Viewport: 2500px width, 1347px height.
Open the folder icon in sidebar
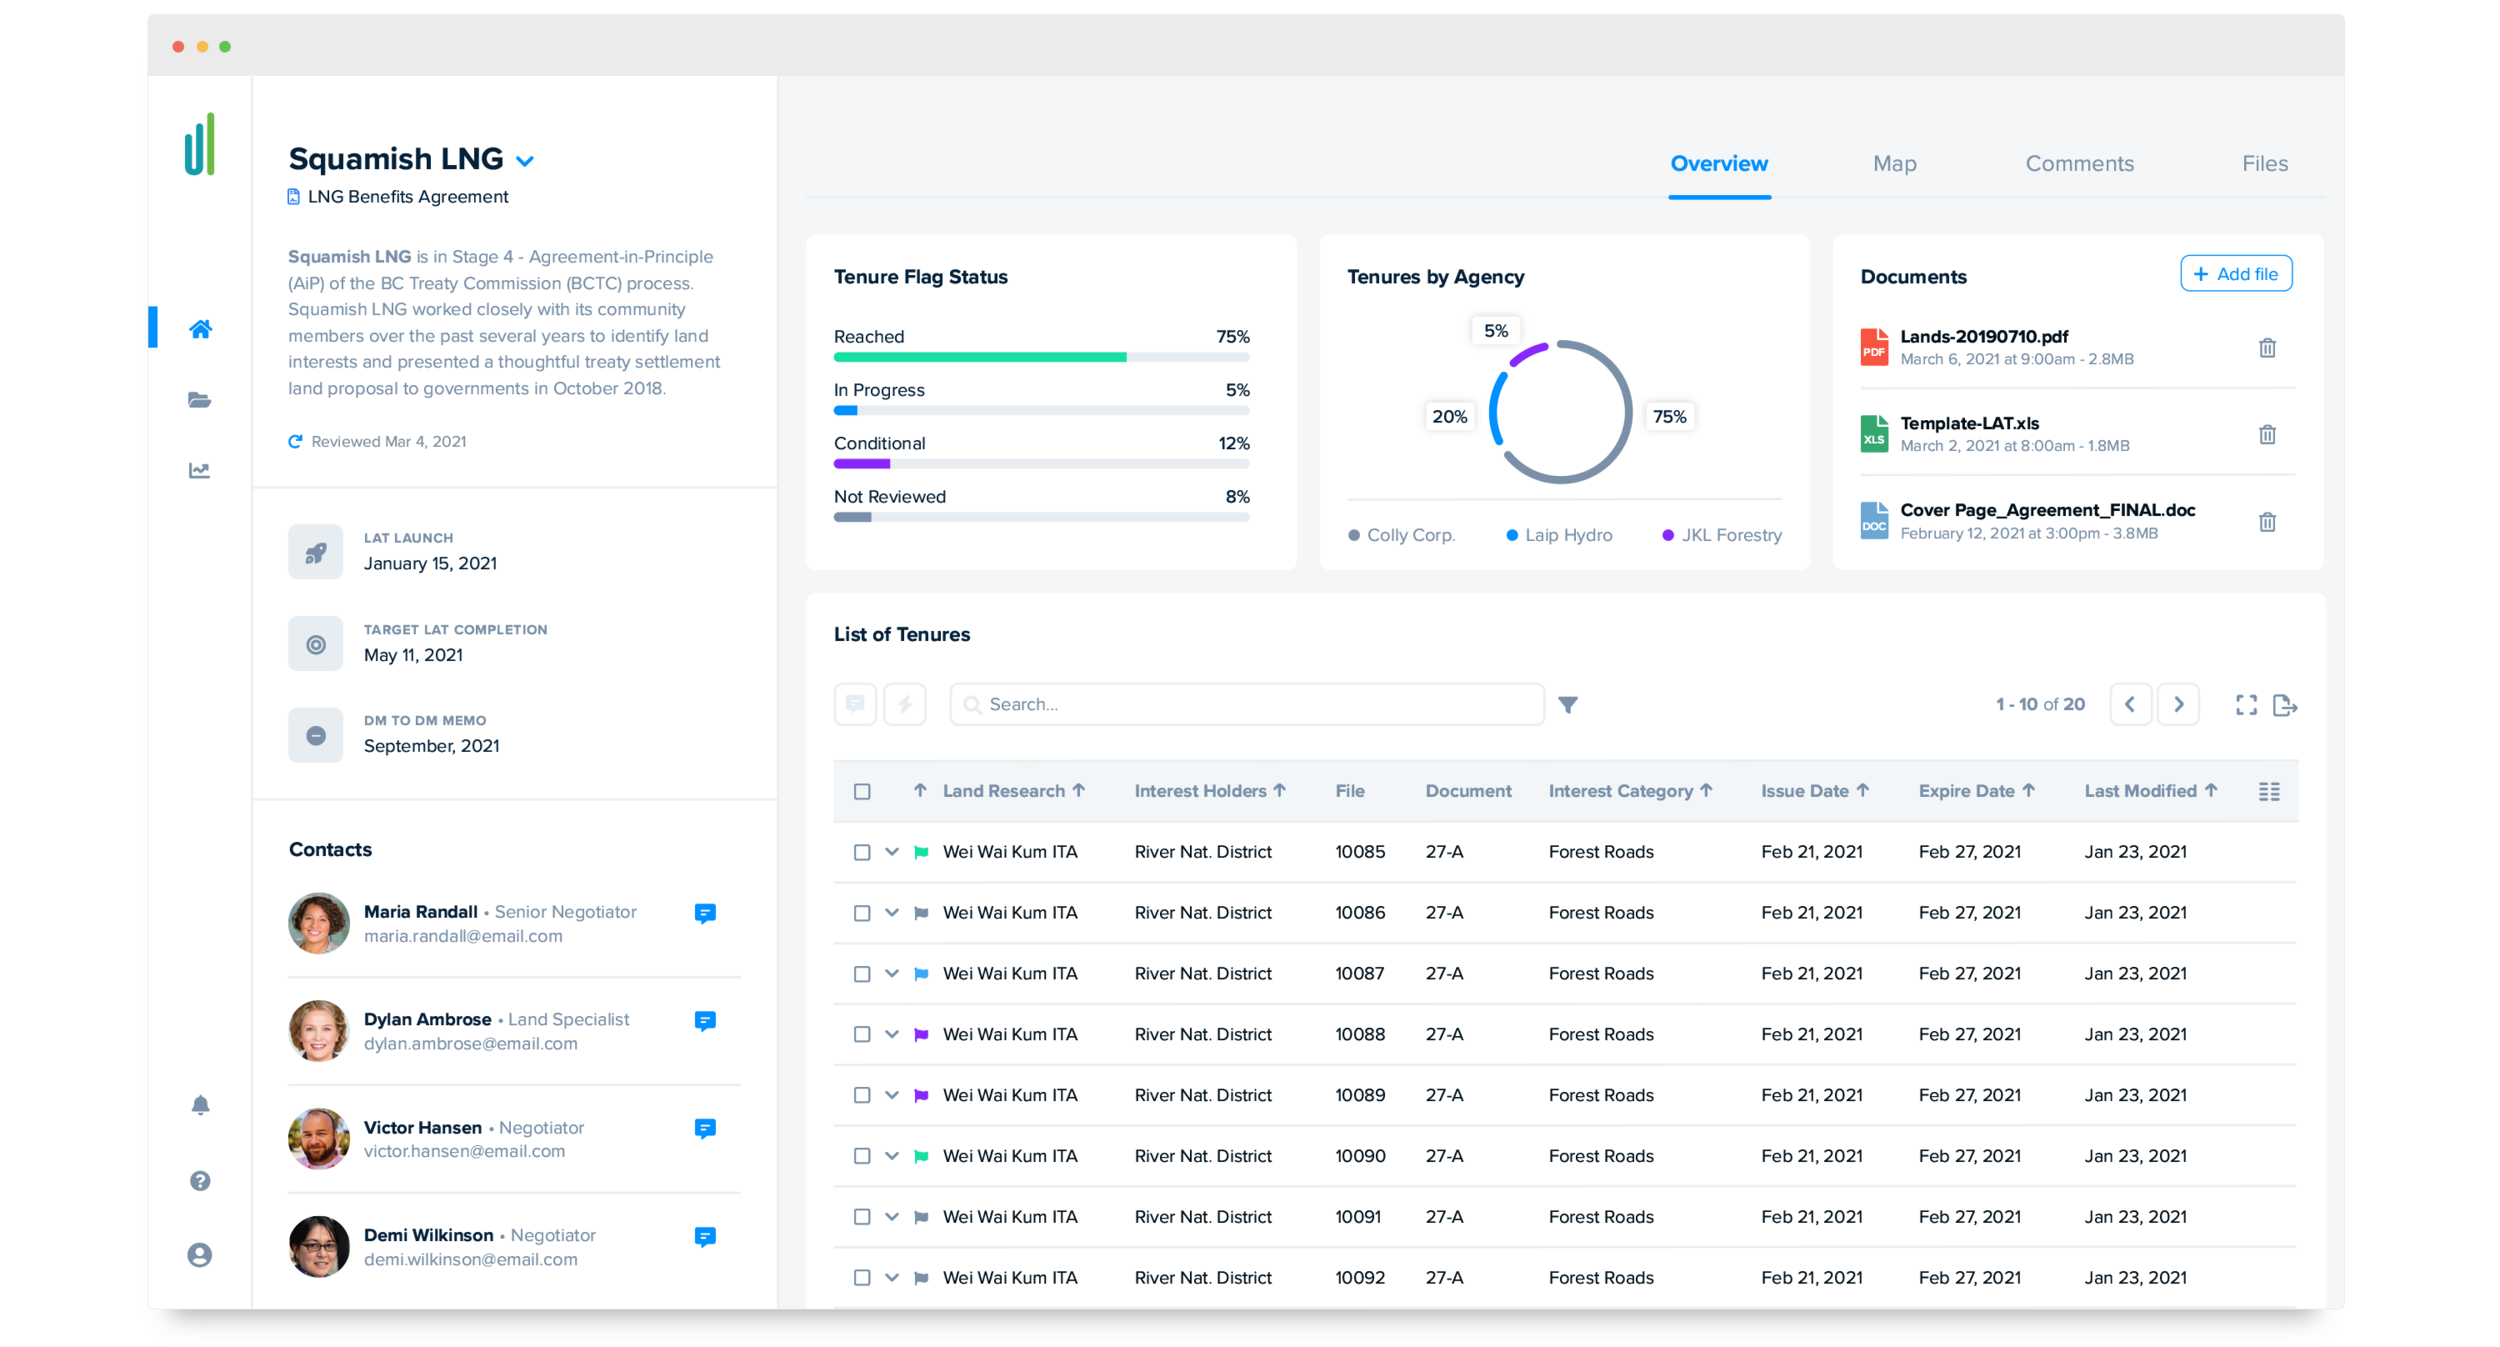(x=200, y=400)
